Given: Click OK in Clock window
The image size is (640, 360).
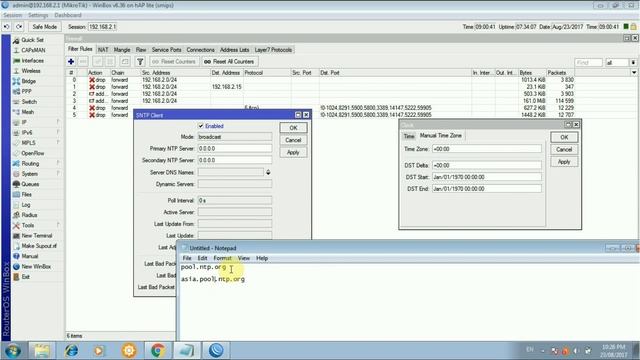Looking at the screenshot, I should click(x=564, y=137).
